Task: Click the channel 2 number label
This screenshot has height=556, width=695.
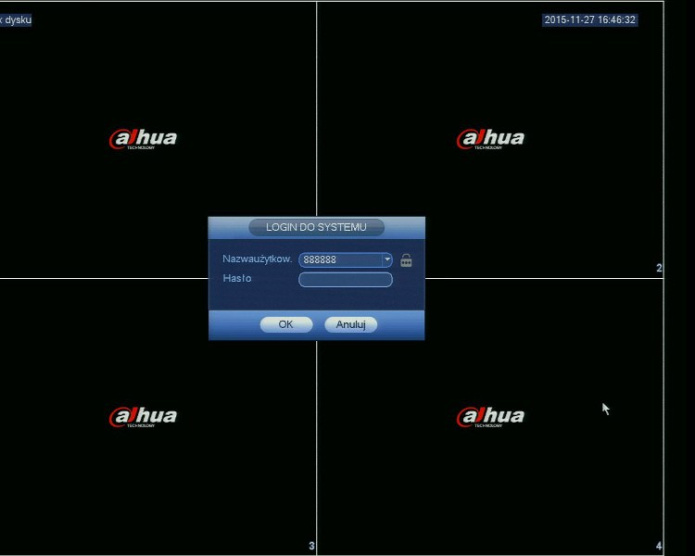Action: (658, 268)
